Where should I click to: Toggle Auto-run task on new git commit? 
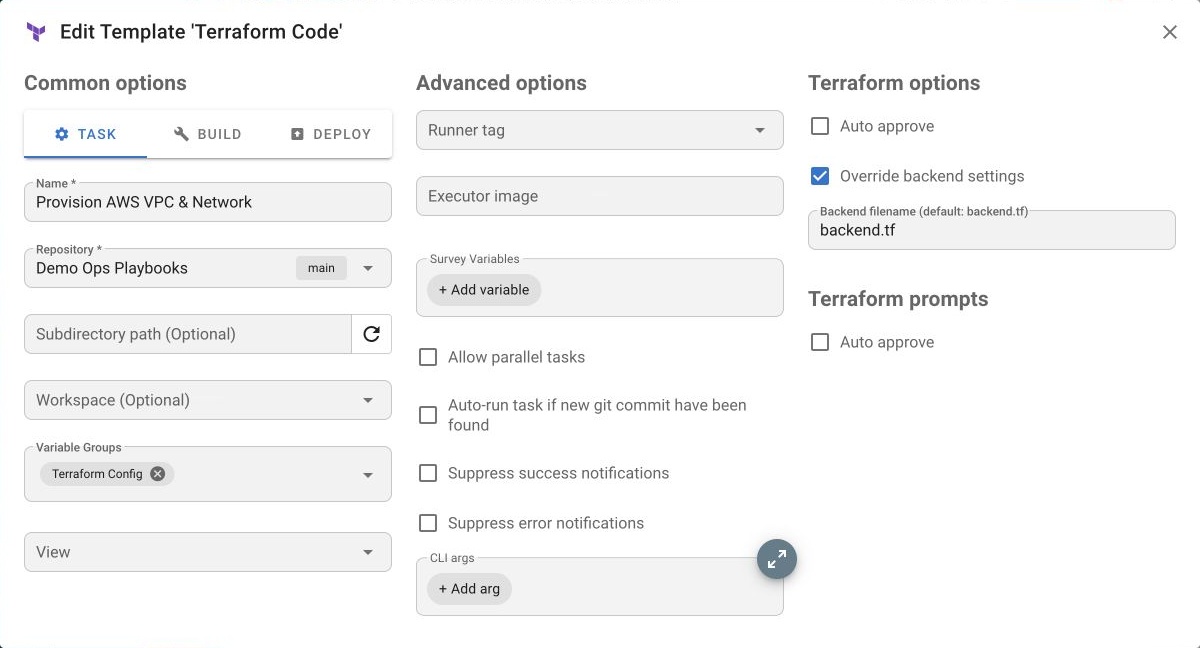pyautogui.click(x=428, y=415)
